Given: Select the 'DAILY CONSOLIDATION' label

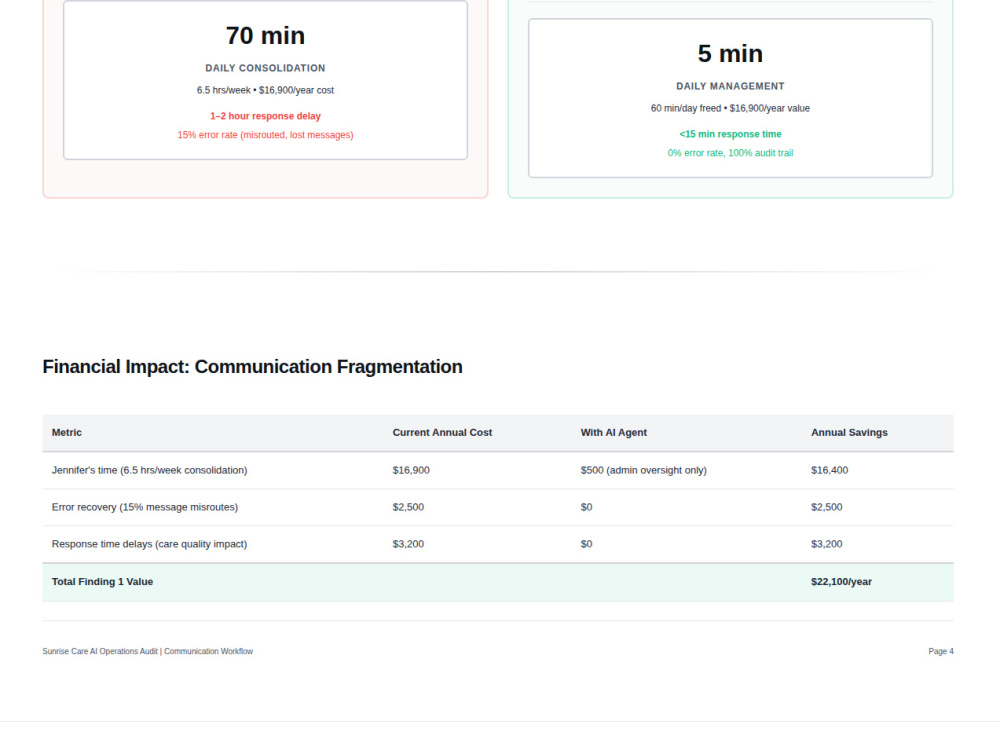Looking at the screenshot, I should click(x=265, y=68).
